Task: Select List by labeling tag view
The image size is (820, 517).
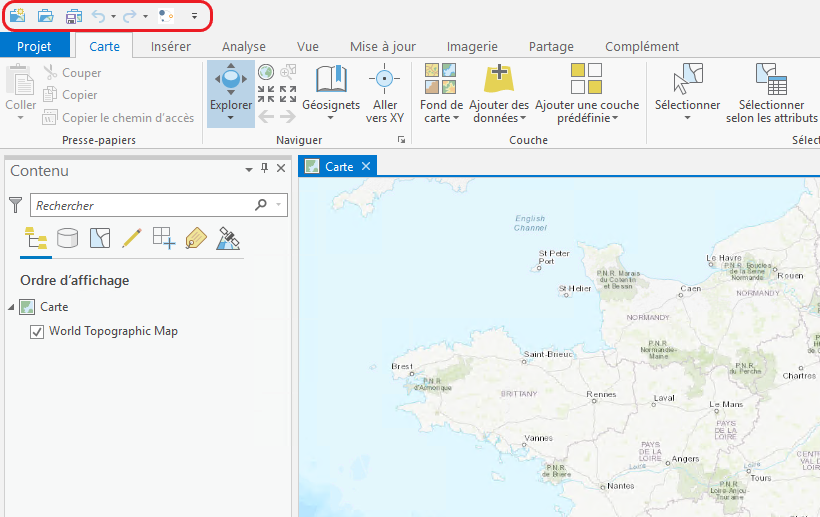Action: click(x=196, y=238)
